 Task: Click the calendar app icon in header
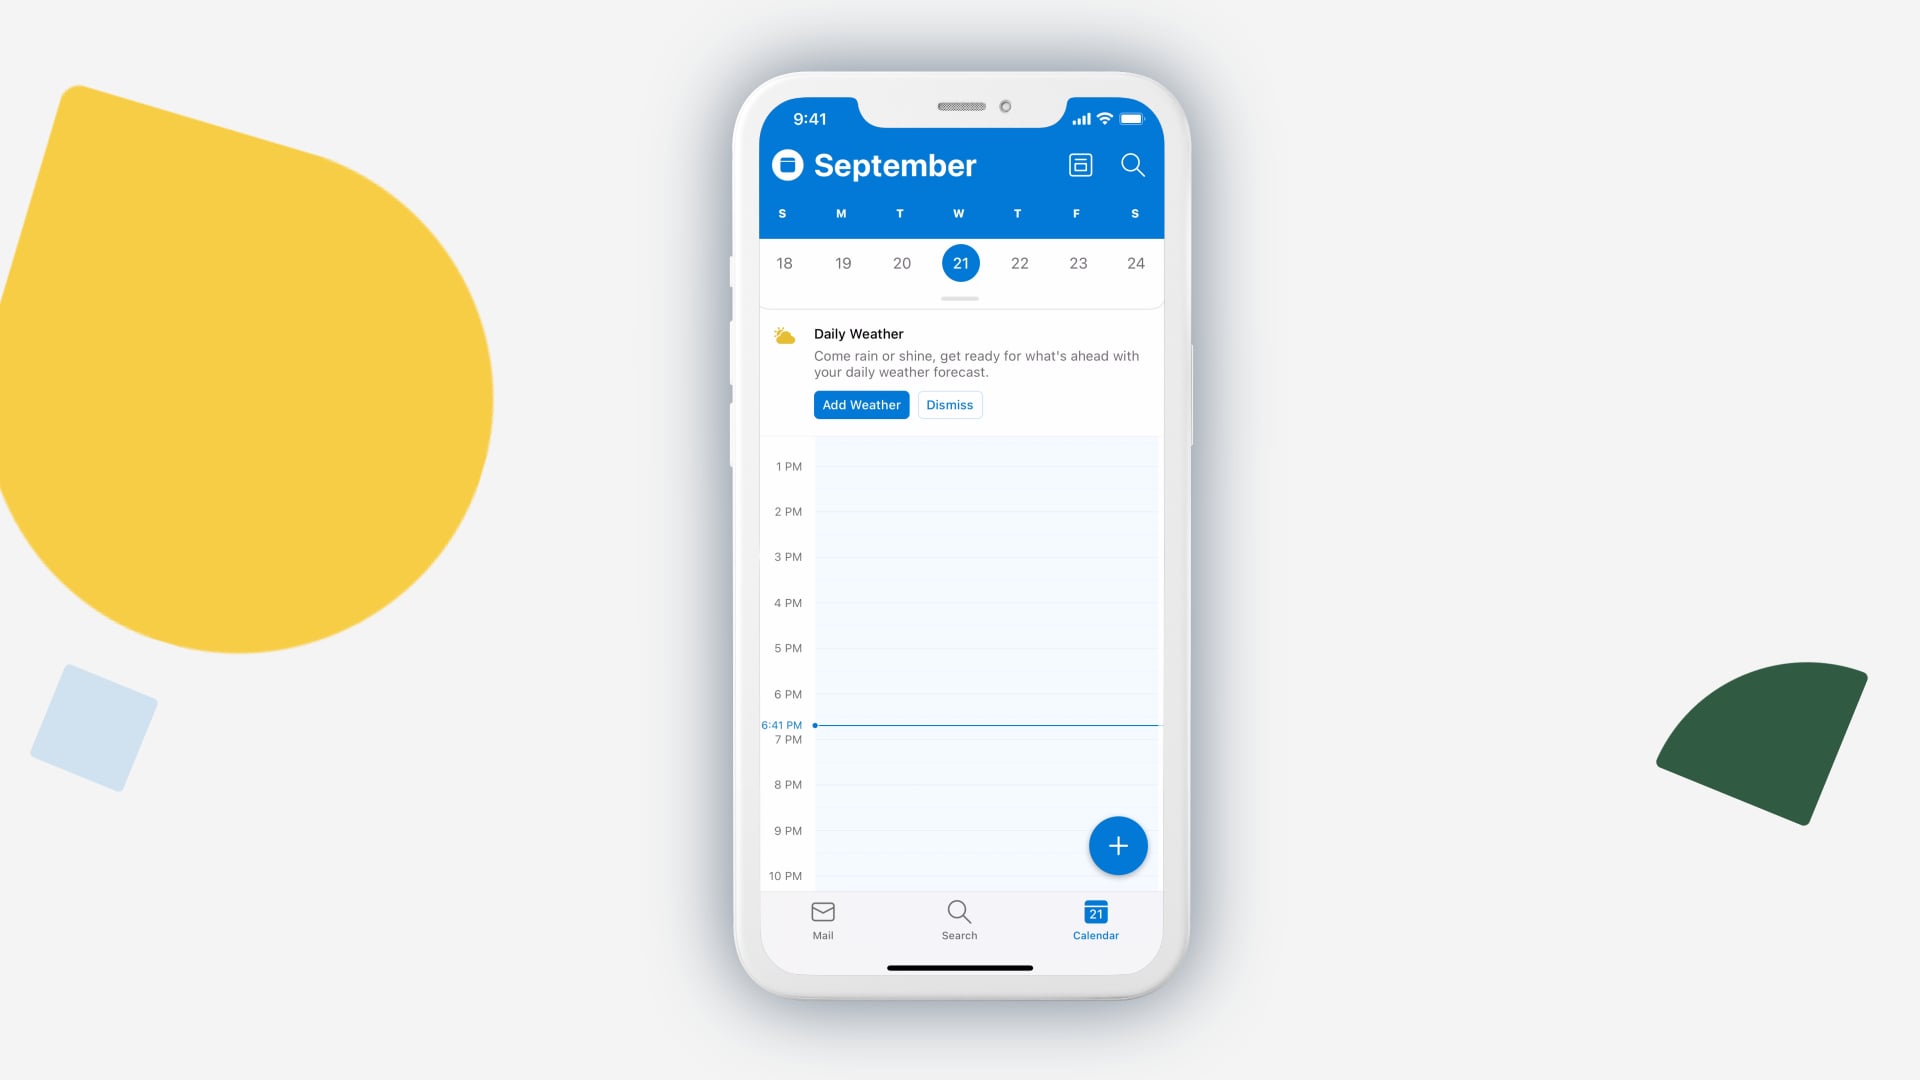(787, 164)
